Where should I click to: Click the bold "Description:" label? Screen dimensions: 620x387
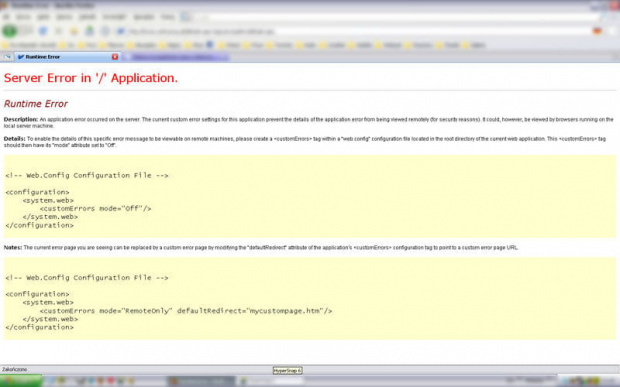tap(21, 119)
